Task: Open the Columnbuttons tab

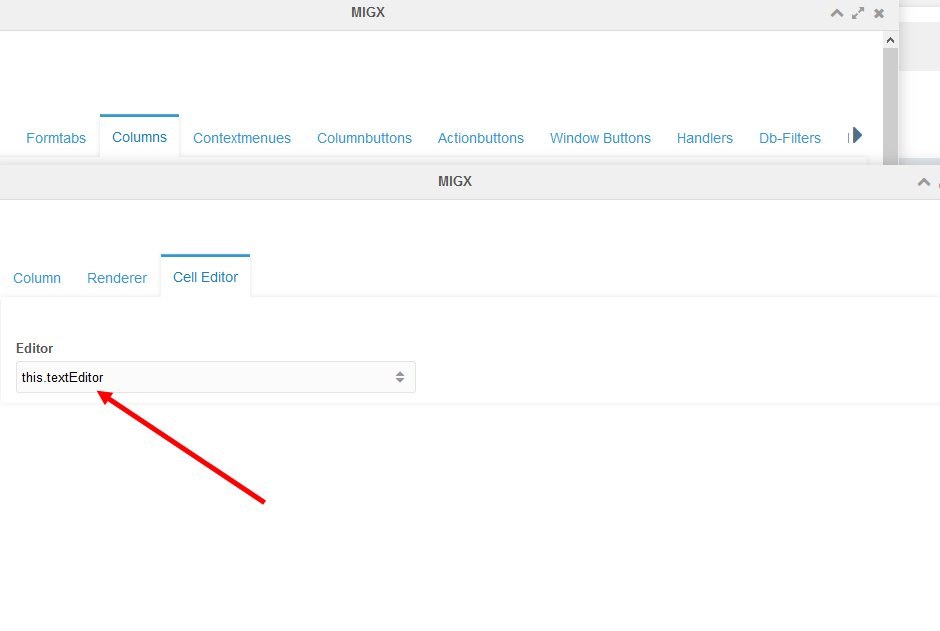Action: [364, 138]
